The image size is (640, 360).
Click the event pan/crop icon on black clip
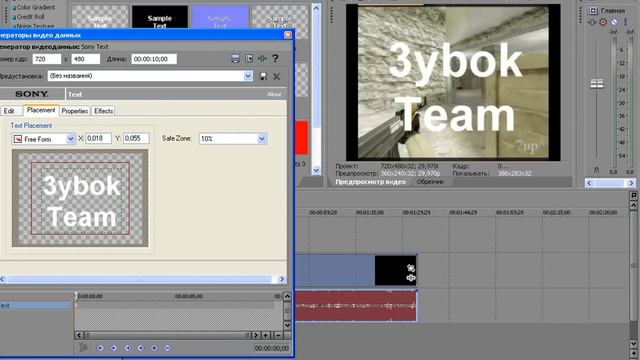(411, 268)
